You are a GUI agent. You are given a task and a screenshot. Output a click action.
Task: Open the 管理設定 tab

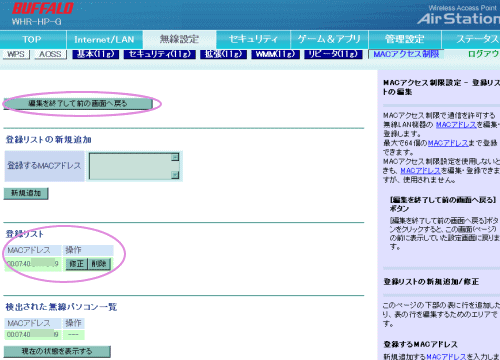405,40
